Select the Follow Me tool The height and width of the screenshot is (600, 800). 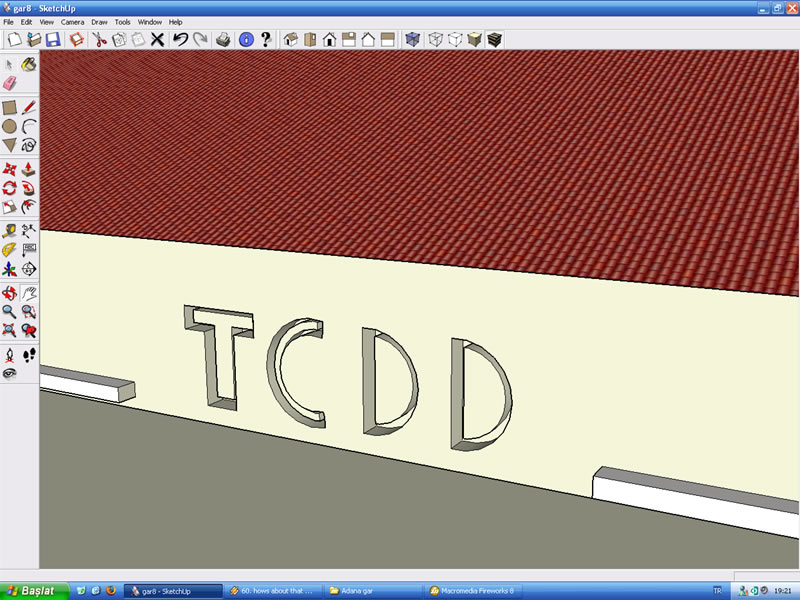(x=29, y=188)
